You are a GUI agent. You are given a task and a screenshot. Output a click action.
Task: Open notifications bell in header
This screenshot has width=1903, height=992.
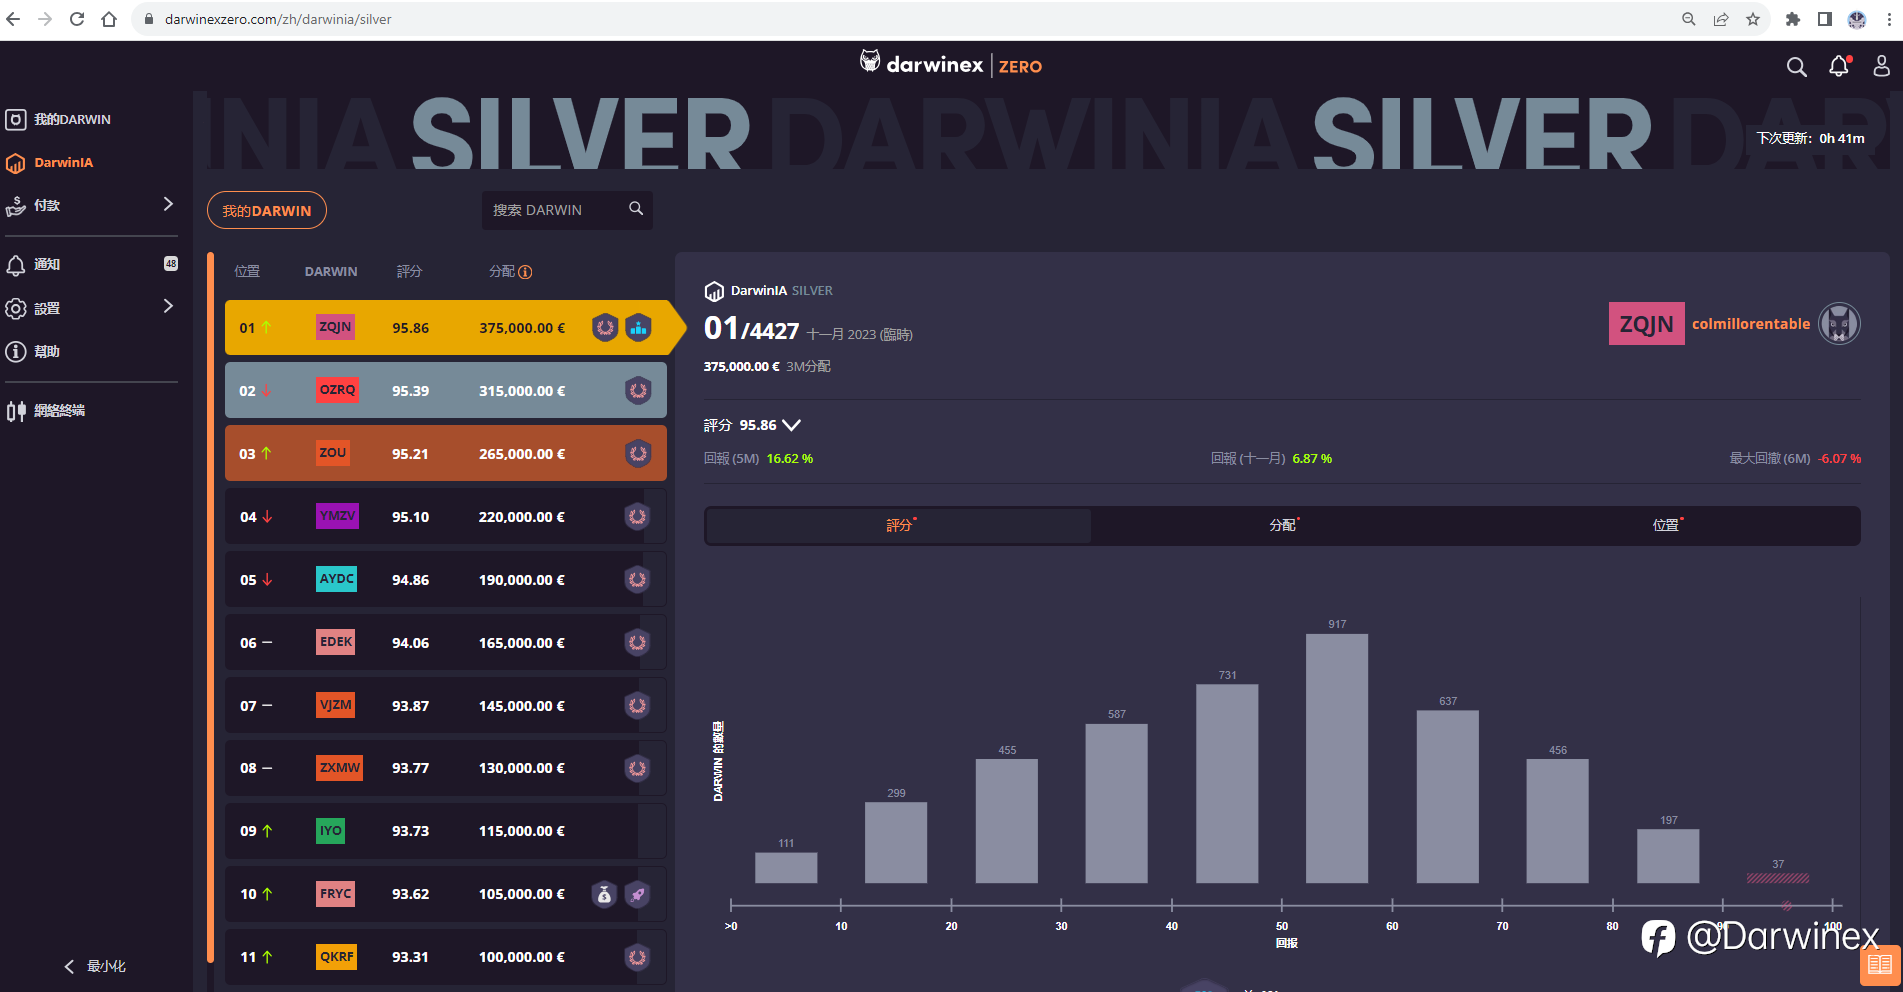(1839, 66)
